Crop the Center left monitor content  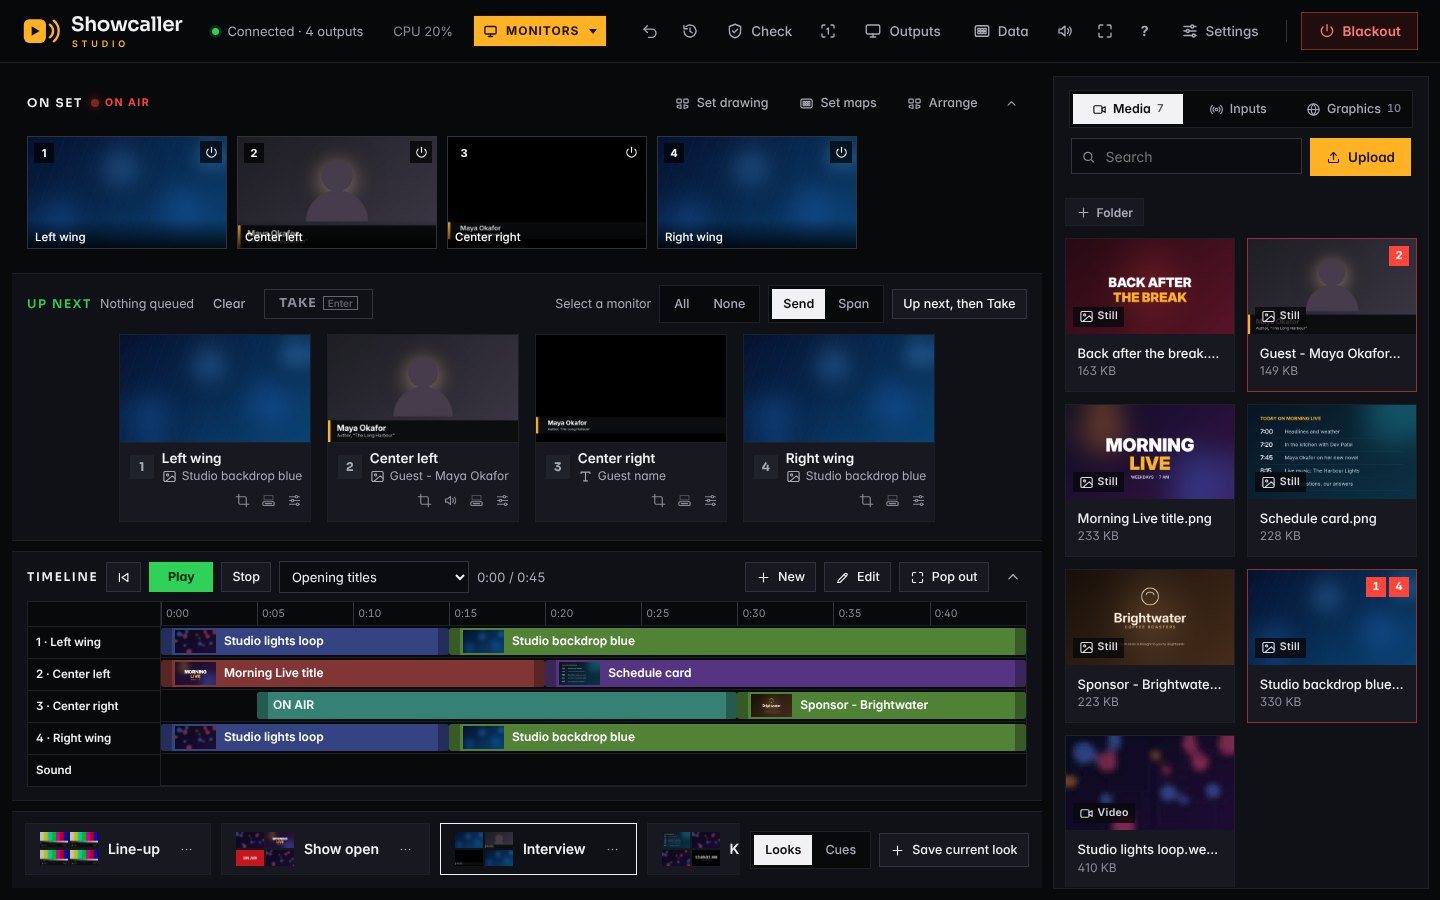(424, 500)
